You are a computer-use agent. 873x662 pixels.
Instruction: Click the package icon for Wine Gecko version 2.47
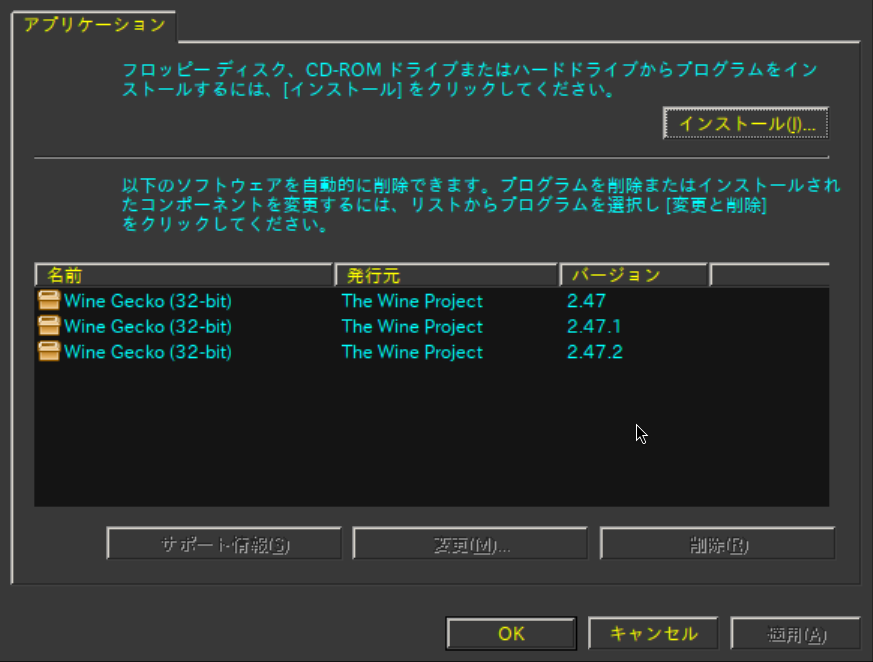[x=49, y=301]
